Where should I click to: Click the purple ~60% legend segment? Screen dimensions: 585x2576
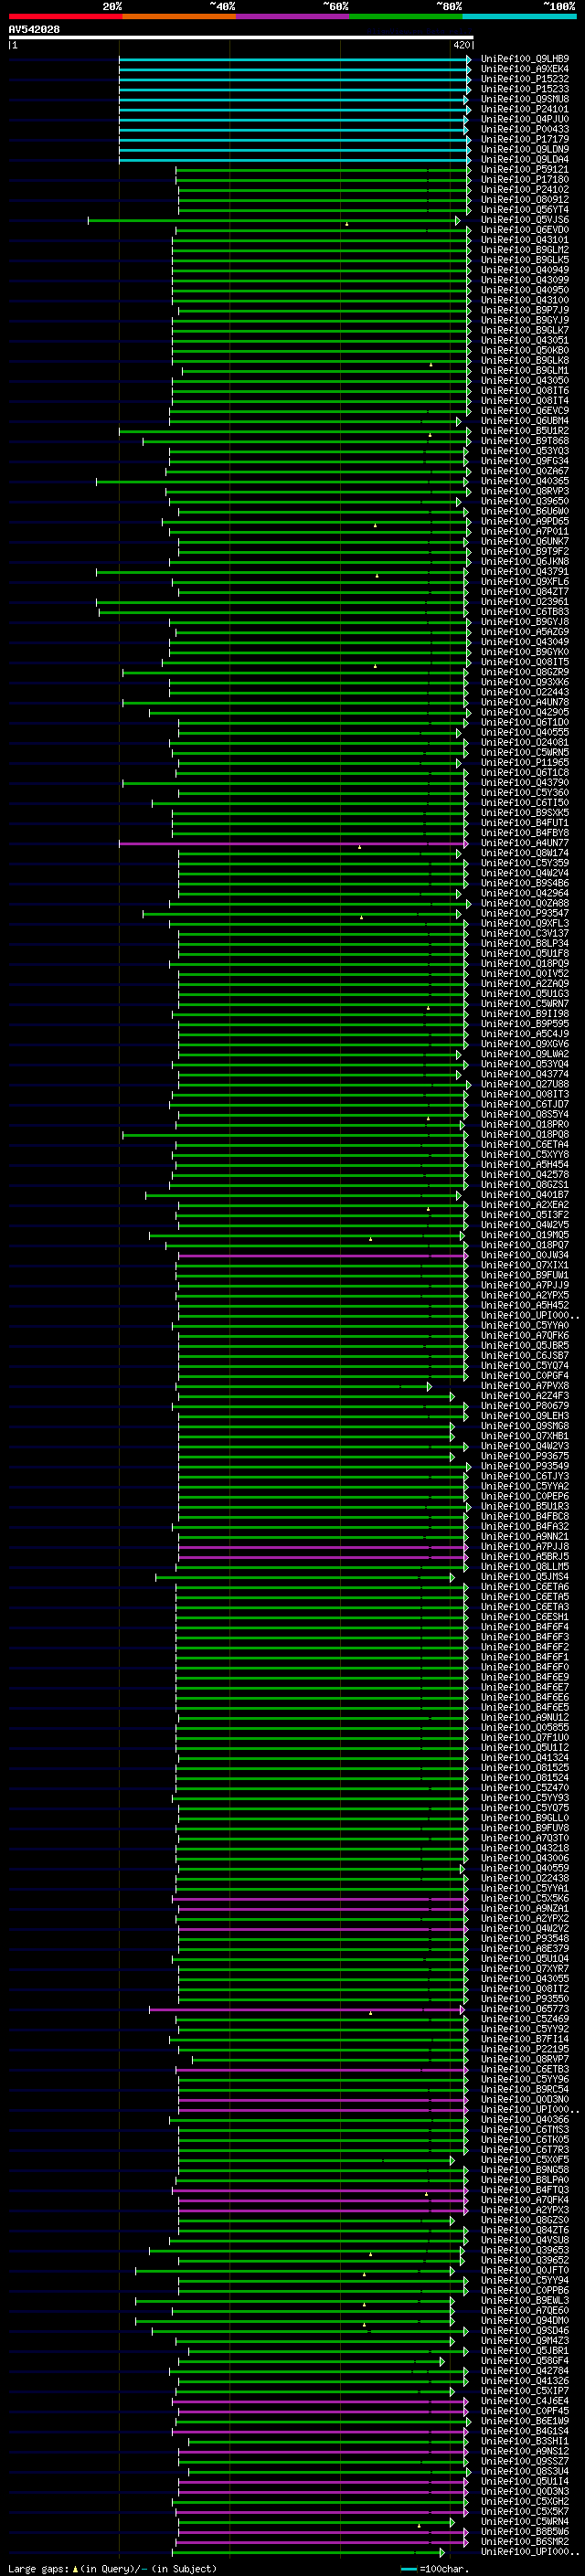click(x=293, y=17)
